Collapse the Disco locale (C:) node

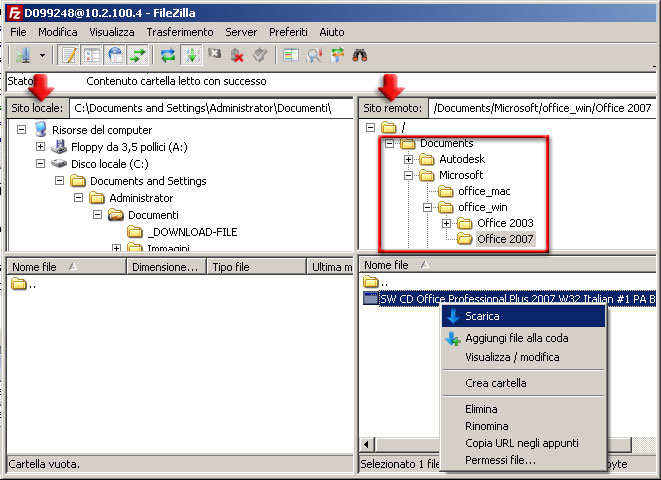(40, 164)
